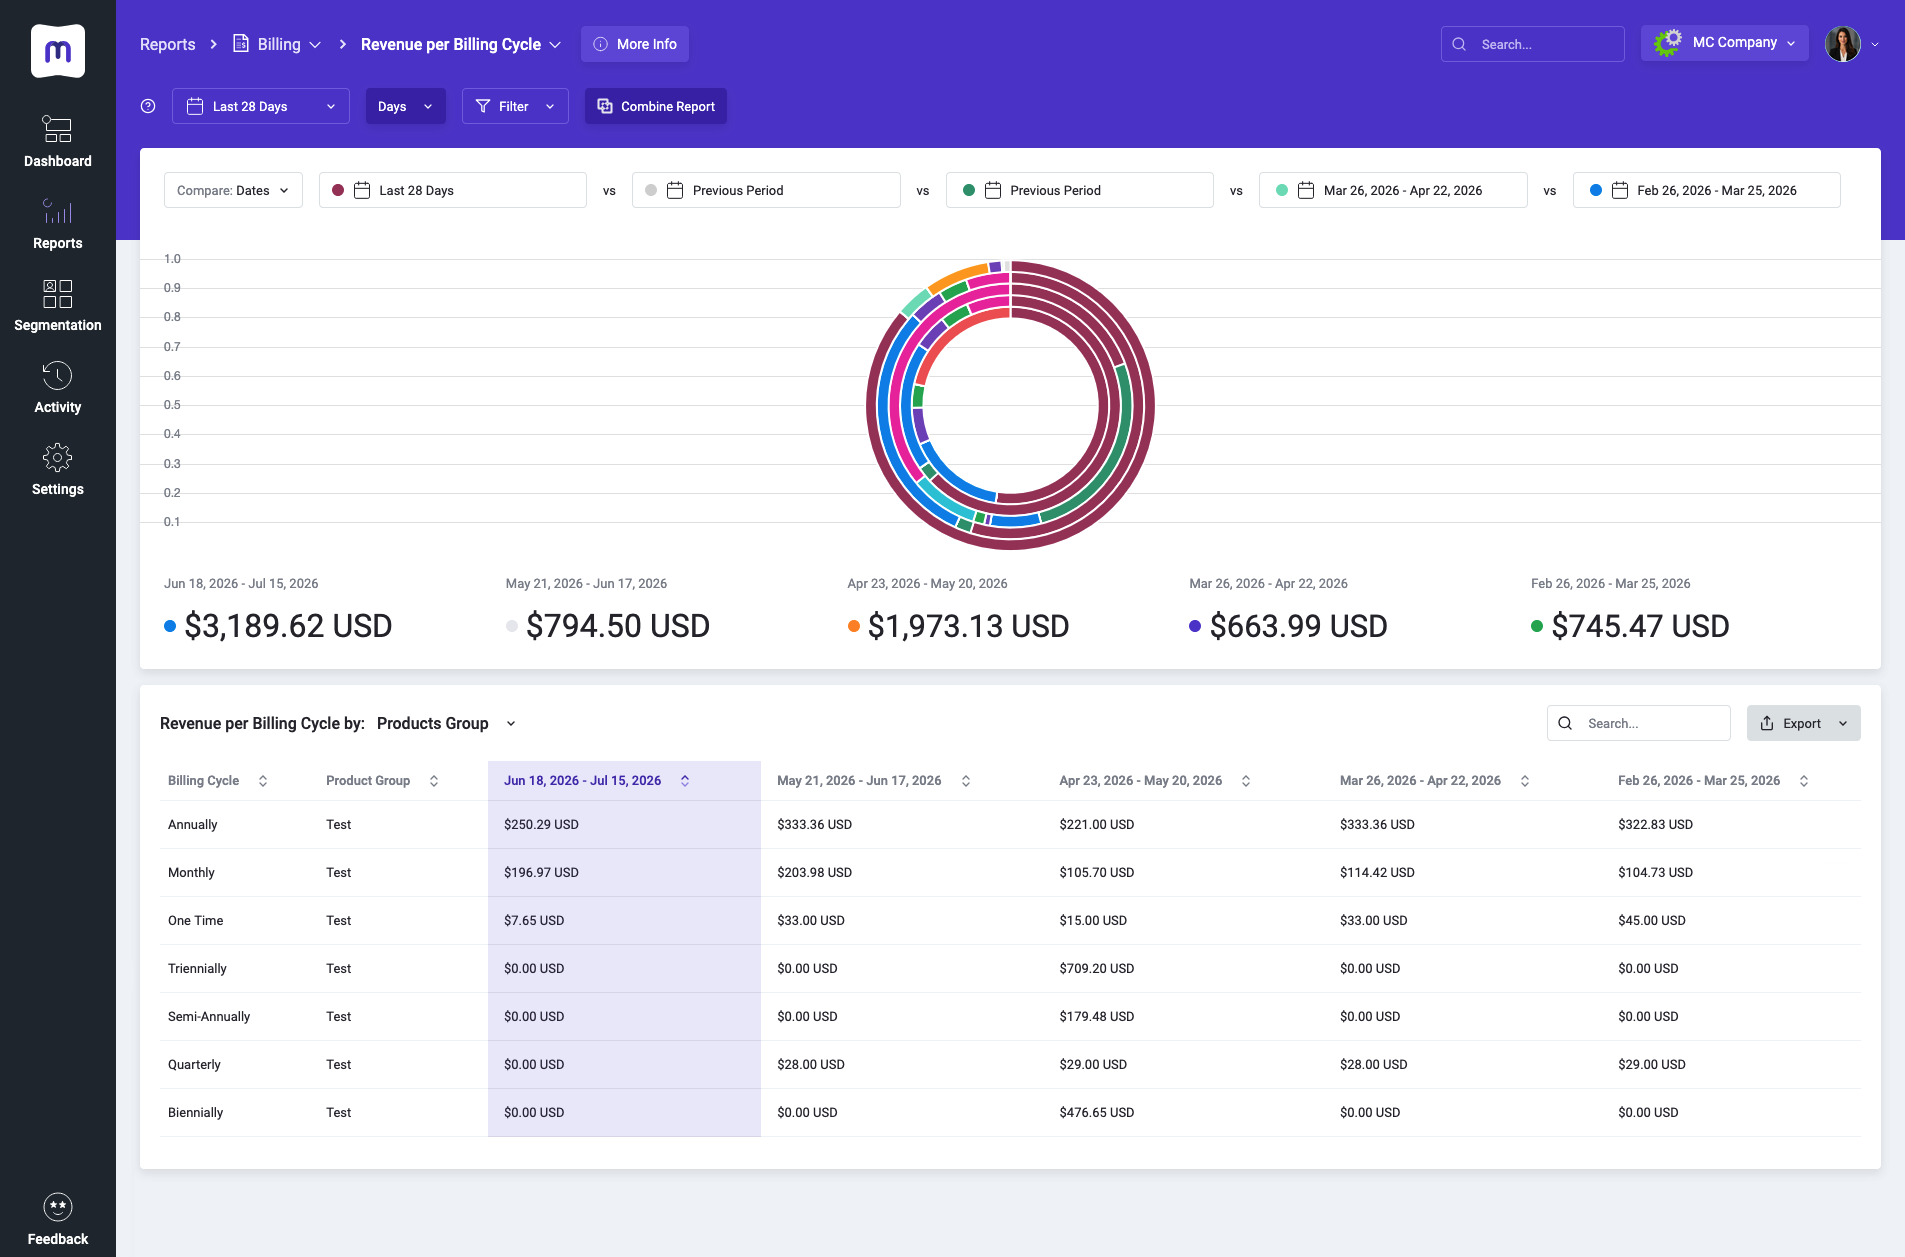Image resolution: width=1905 pixels, height=1257 pixels.
Task: Click the help question mark icon
Action: coord(148,106)
